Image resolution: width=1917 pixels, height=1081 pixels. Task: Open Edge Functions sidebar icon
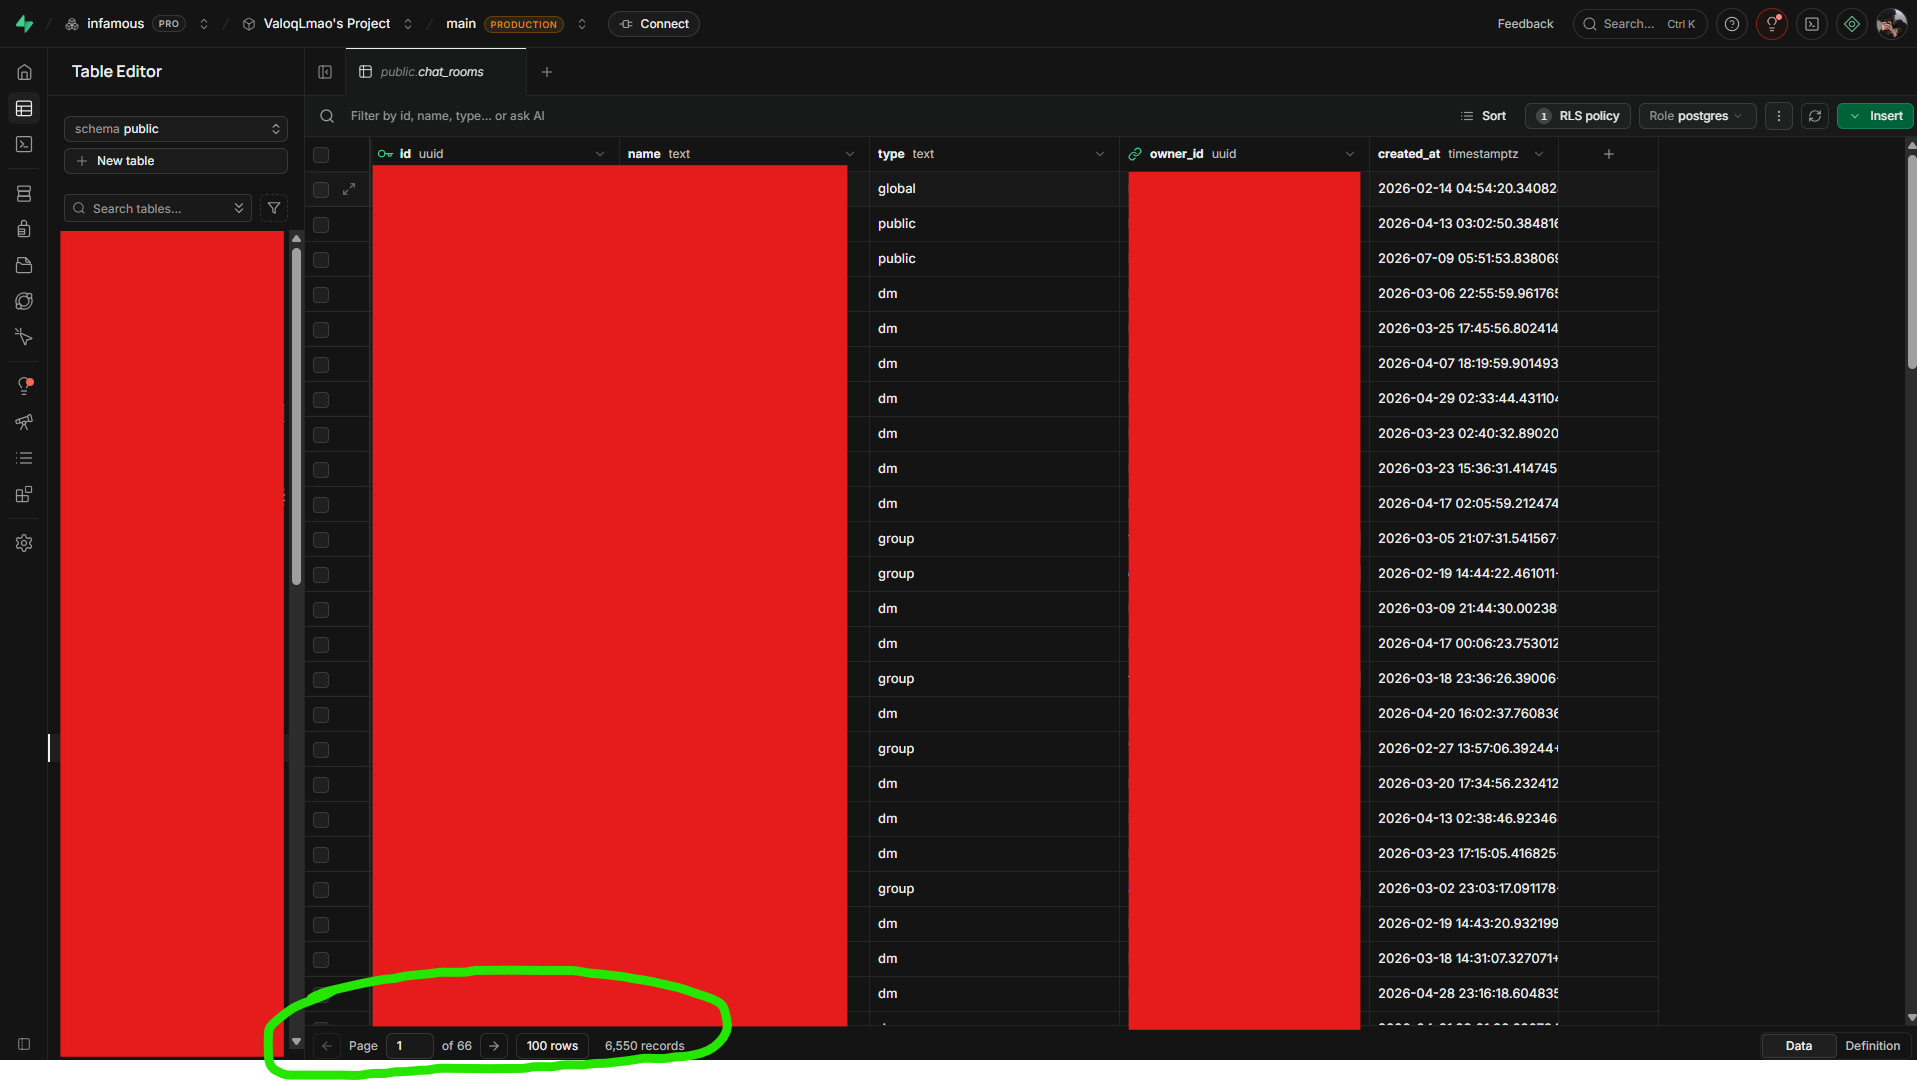(25, 301)
